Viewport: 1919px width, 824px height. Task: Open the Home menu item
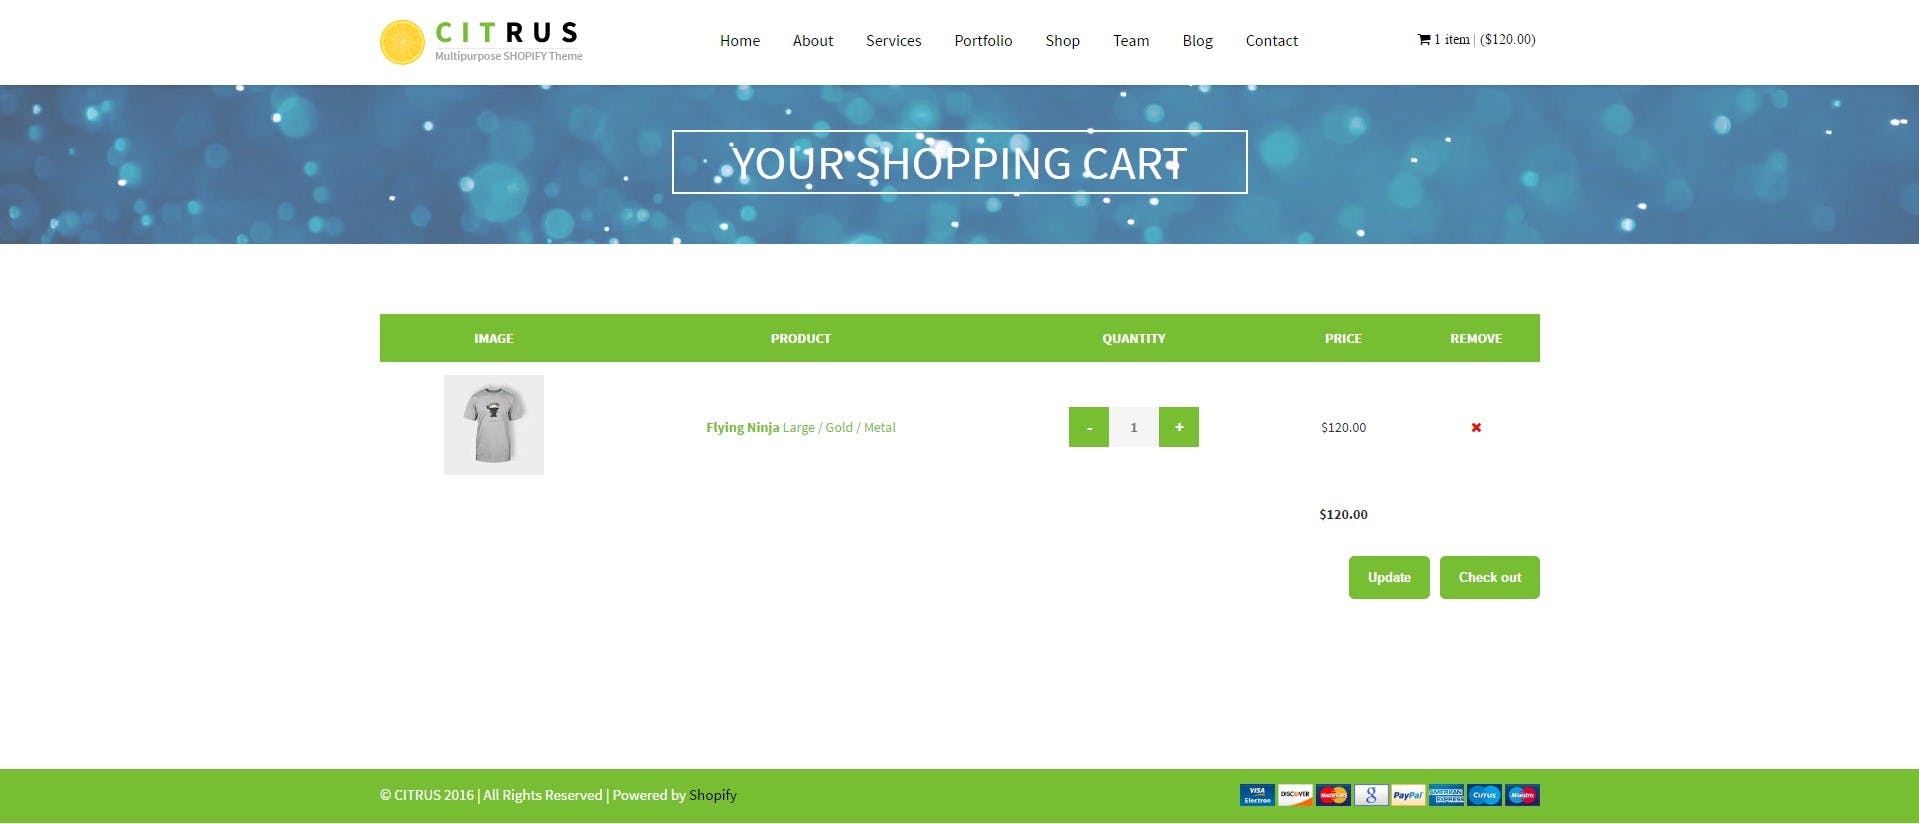tap(740, 41)
